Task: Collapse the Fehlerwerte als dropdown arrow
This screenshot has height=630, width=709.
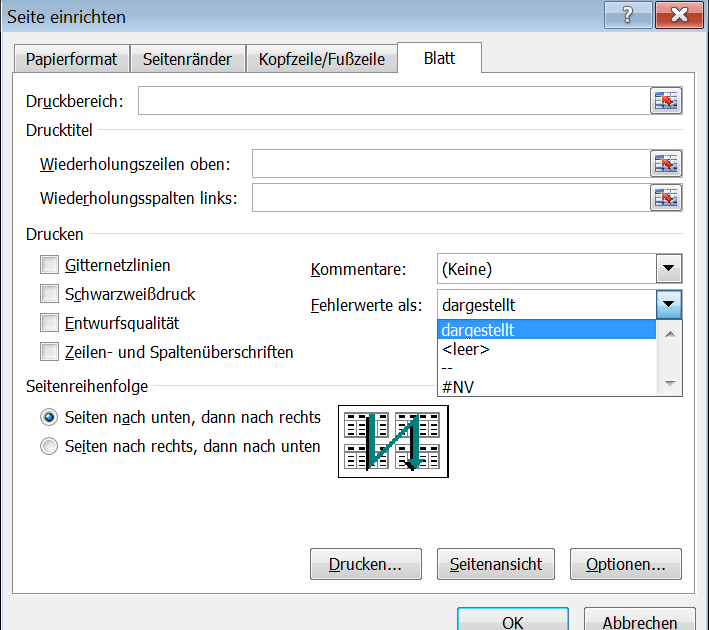Action: point(668,305)
